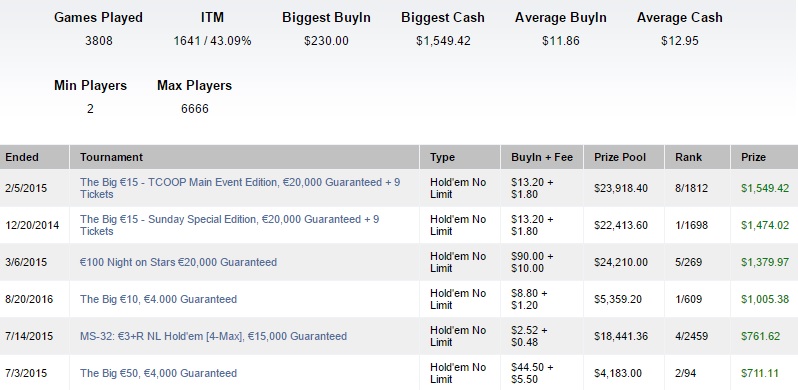The height and width of the screenshot is (390, 798).
Task: Select the $1,549.42 prize cell
Action: pos(764,188)
